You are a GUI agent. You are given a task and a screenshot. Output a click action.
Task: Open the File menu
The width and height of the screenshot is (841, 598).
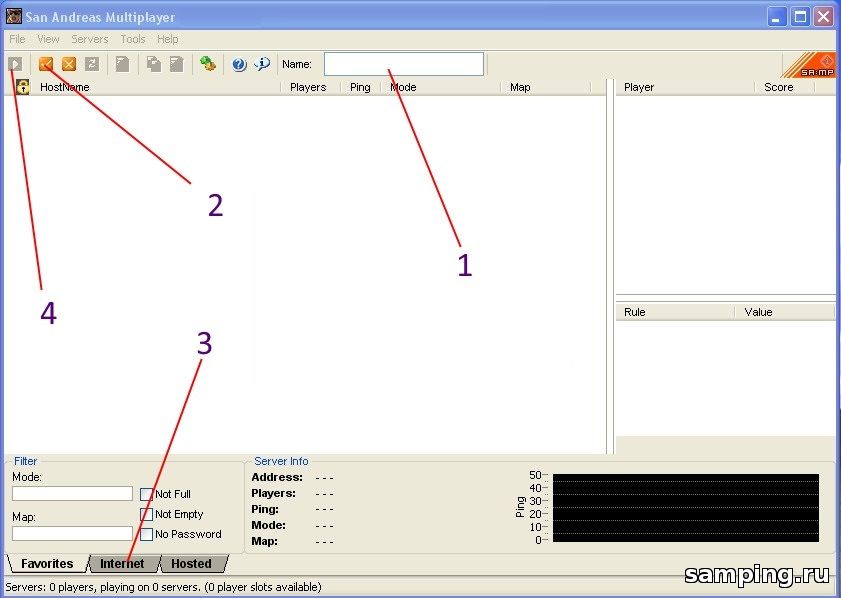(17, 39)
